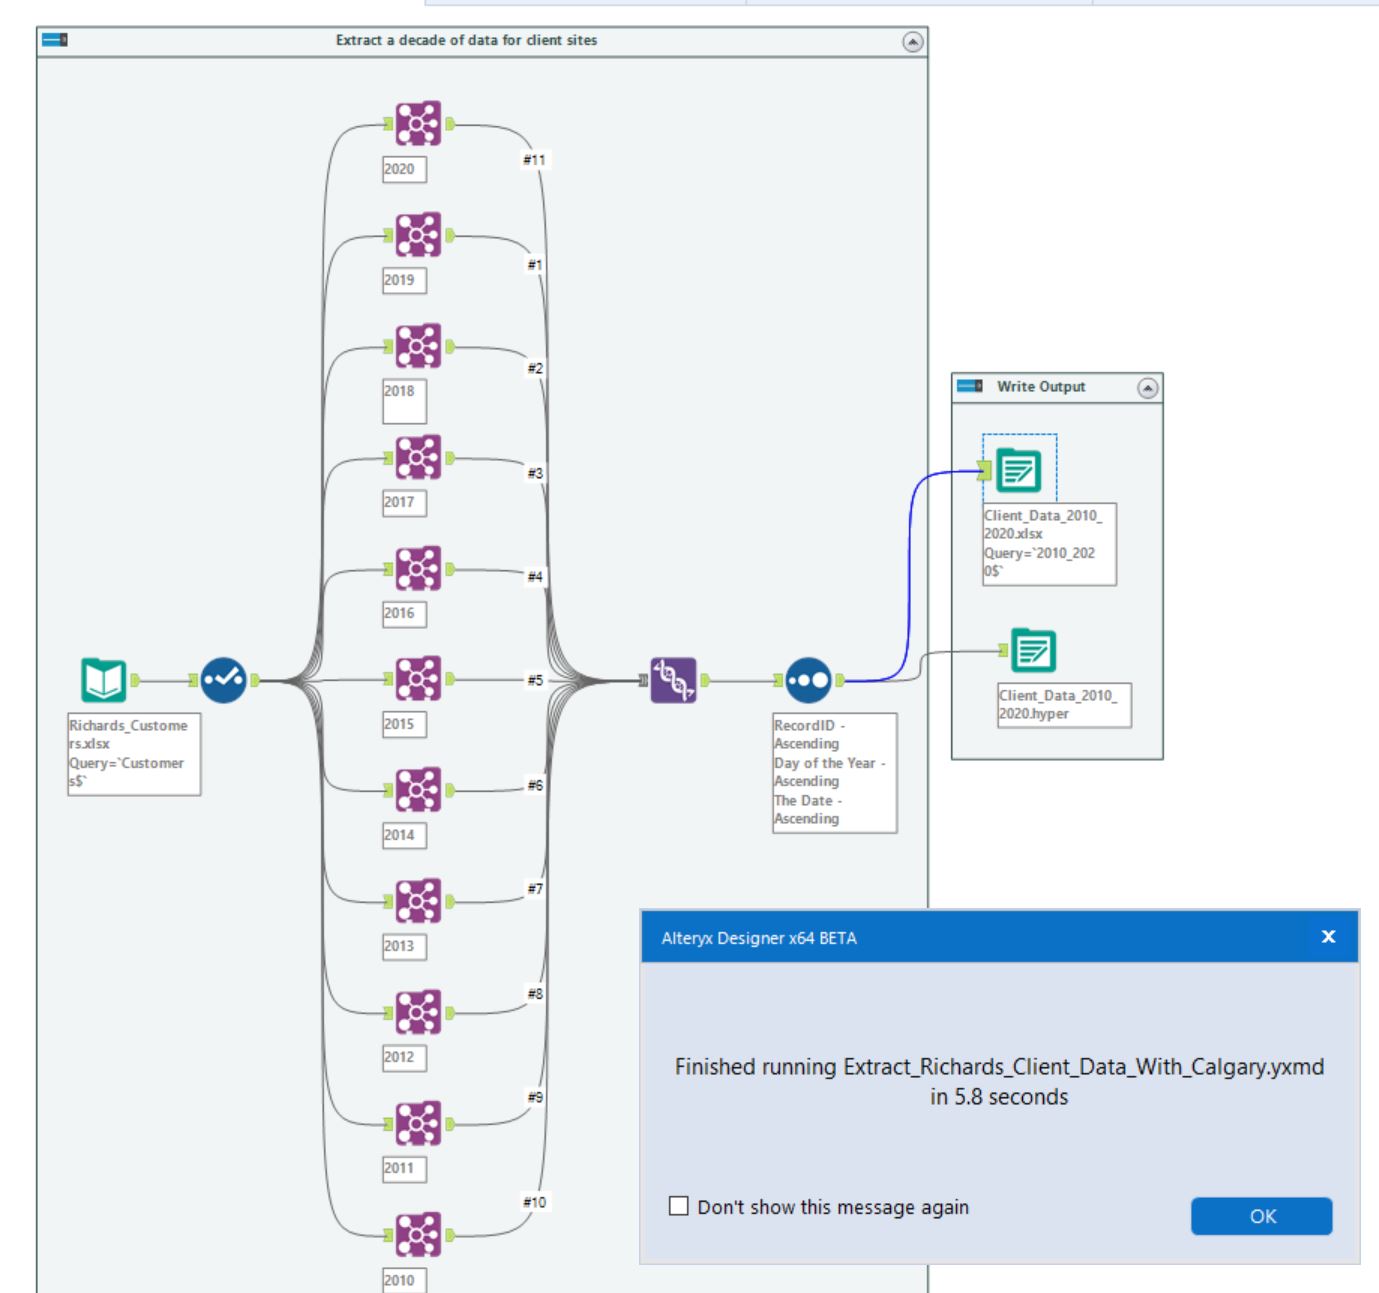Click the '#4' connection label
Image resolution: width=1379 pixels, height=1293 pixels.
tap(535, 577)
